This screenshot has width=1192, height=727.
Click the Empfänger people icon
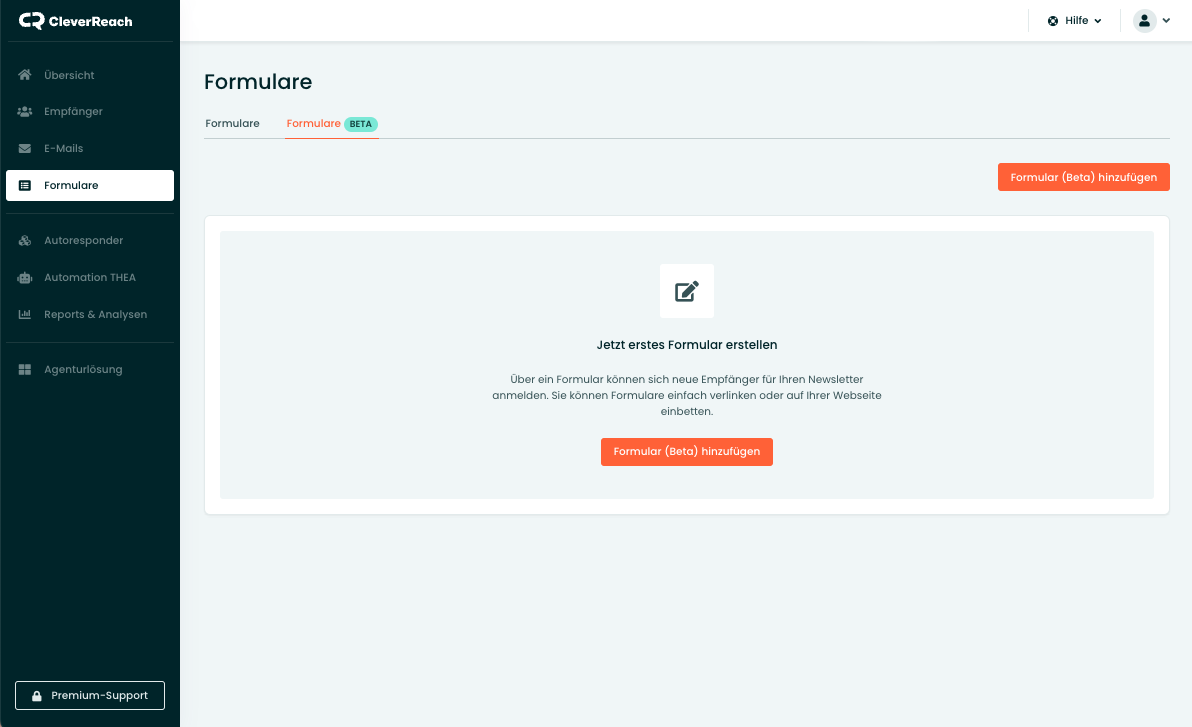25,111
